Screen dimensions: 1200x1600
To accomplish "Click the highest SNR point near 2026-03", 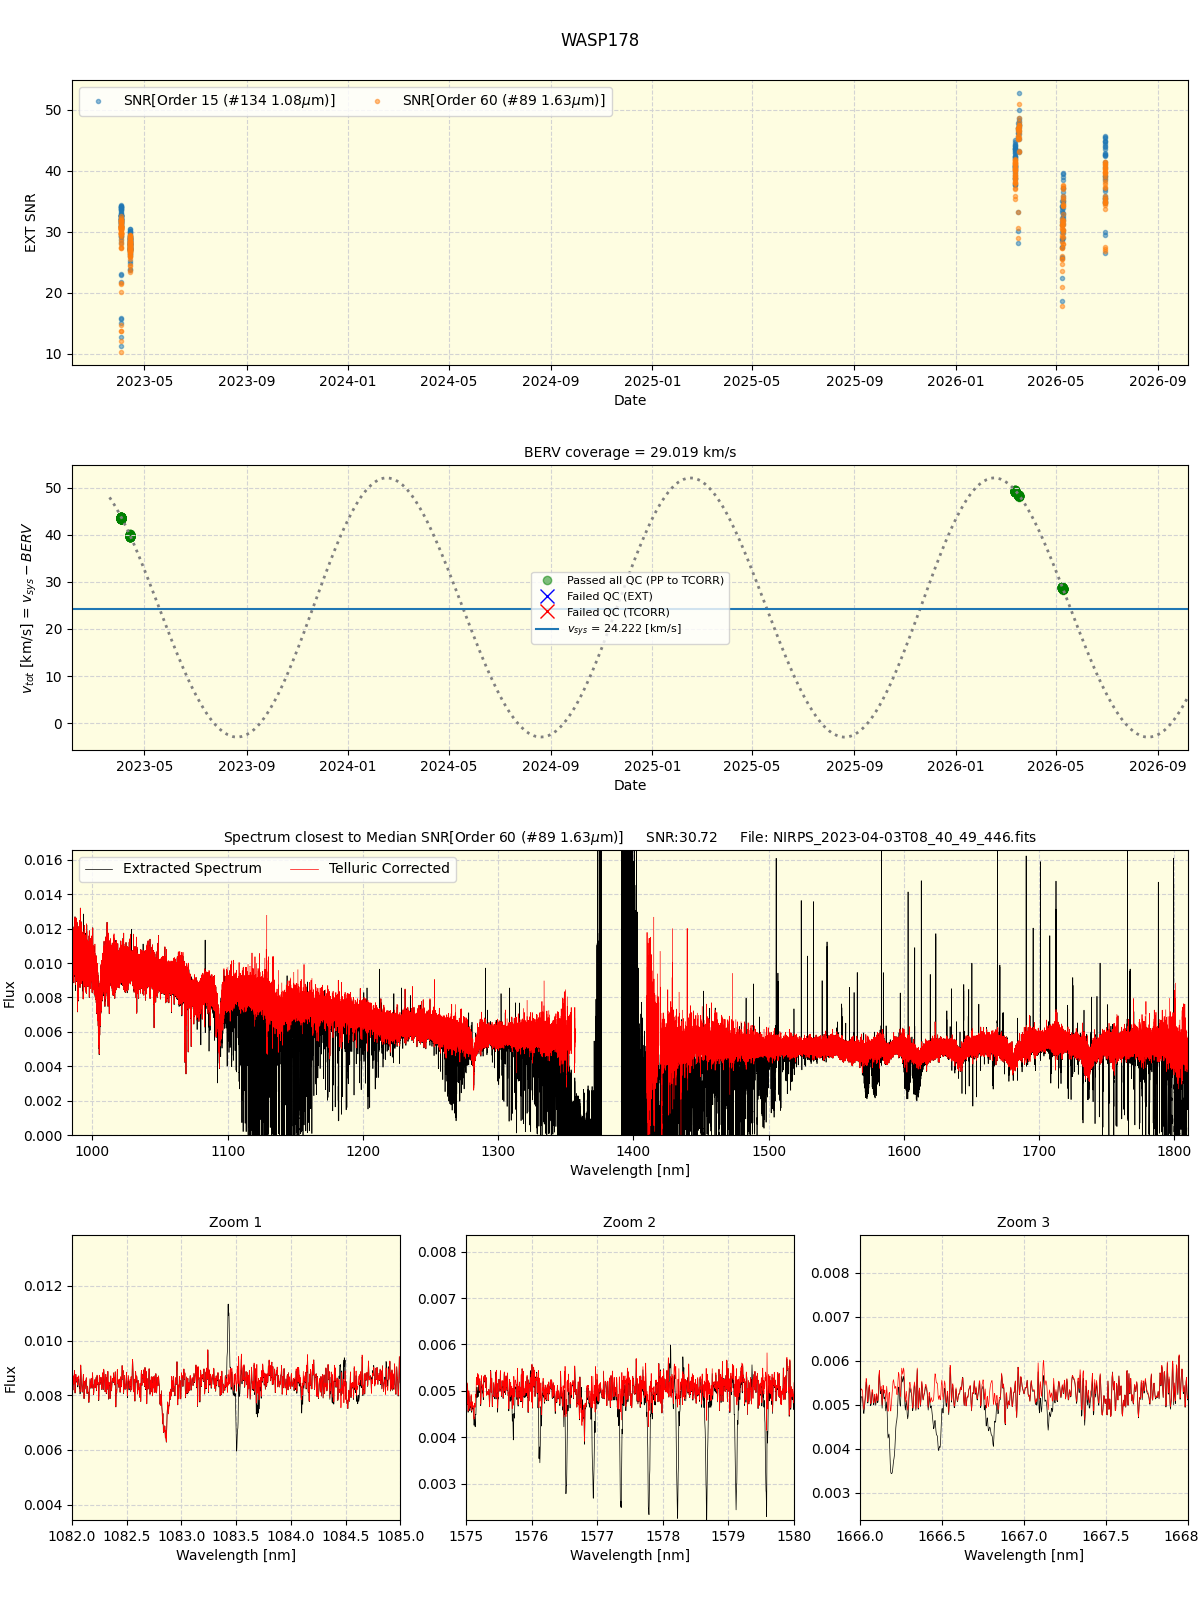I will click(x=1019, y=93).
